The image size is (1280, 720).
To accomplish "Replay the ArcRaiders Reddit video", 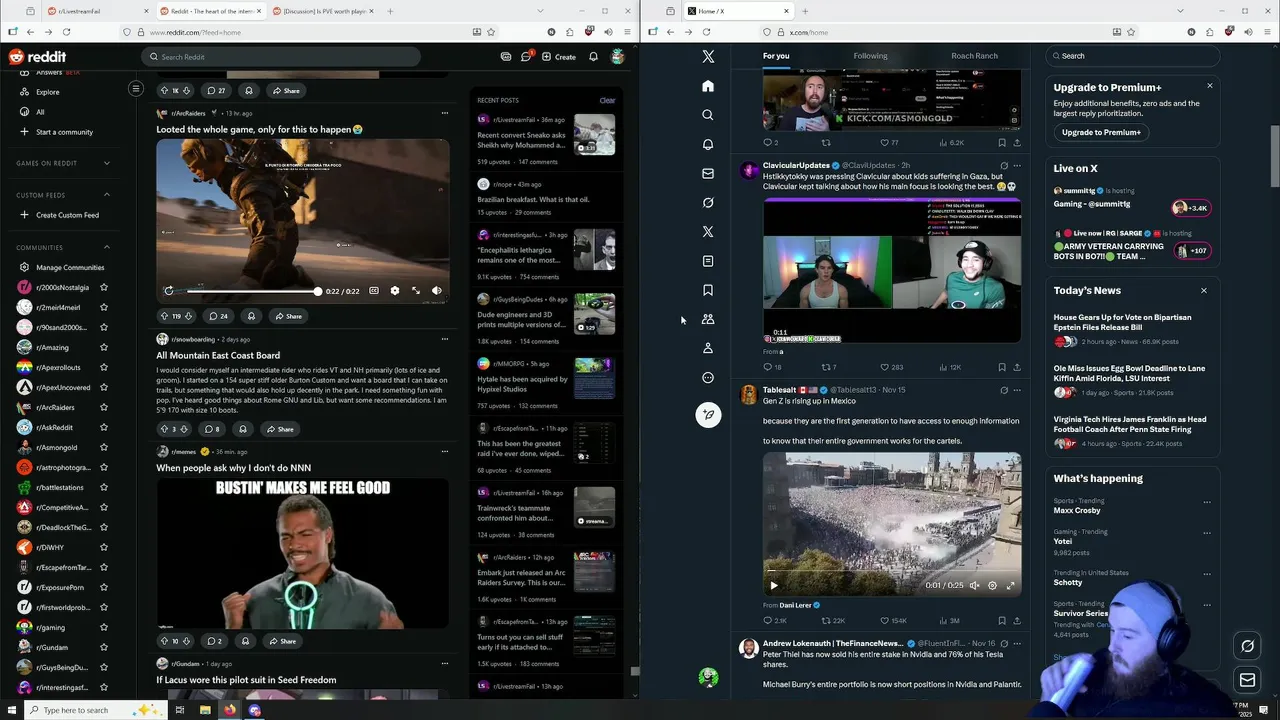I will point(169,291).
